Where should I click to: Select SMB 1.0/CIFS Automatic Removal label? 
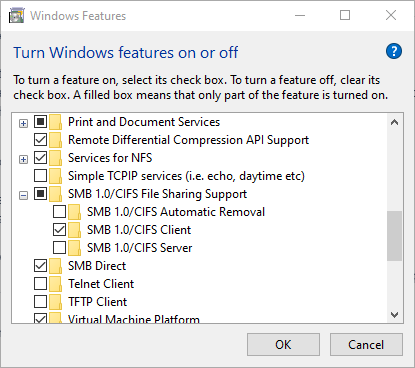click(x=176, y=212)
